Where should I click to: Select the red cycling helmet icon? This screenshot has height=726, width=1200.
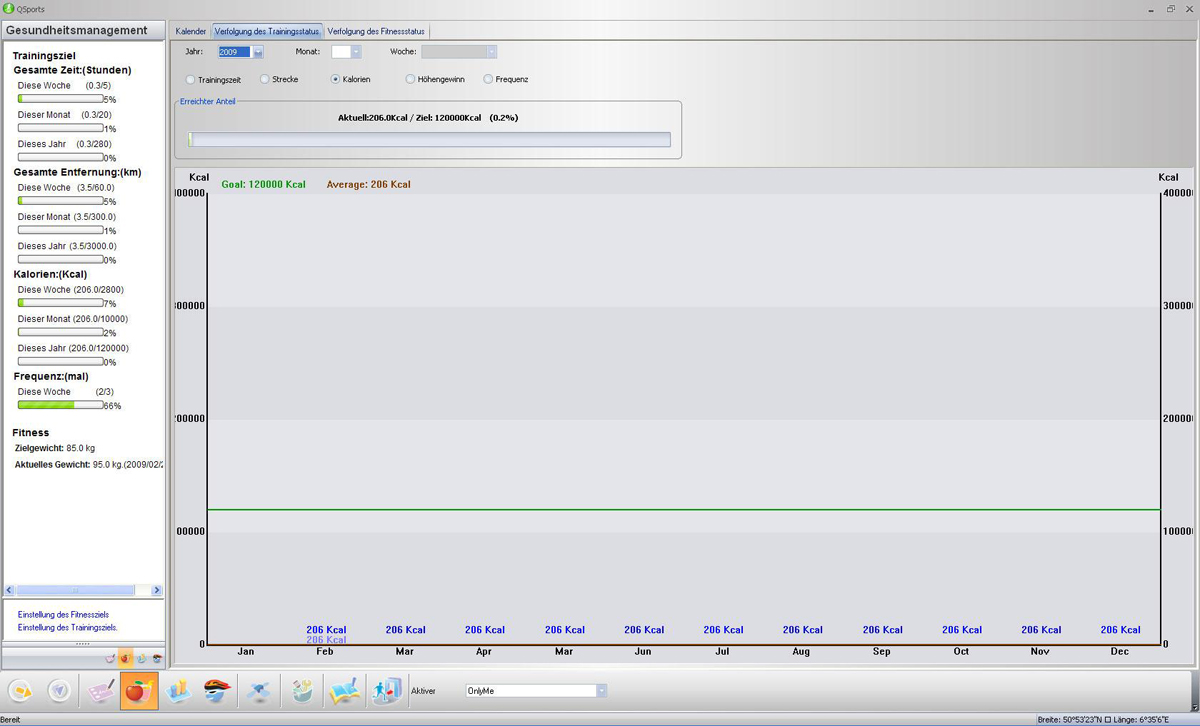tap(217, 691)
